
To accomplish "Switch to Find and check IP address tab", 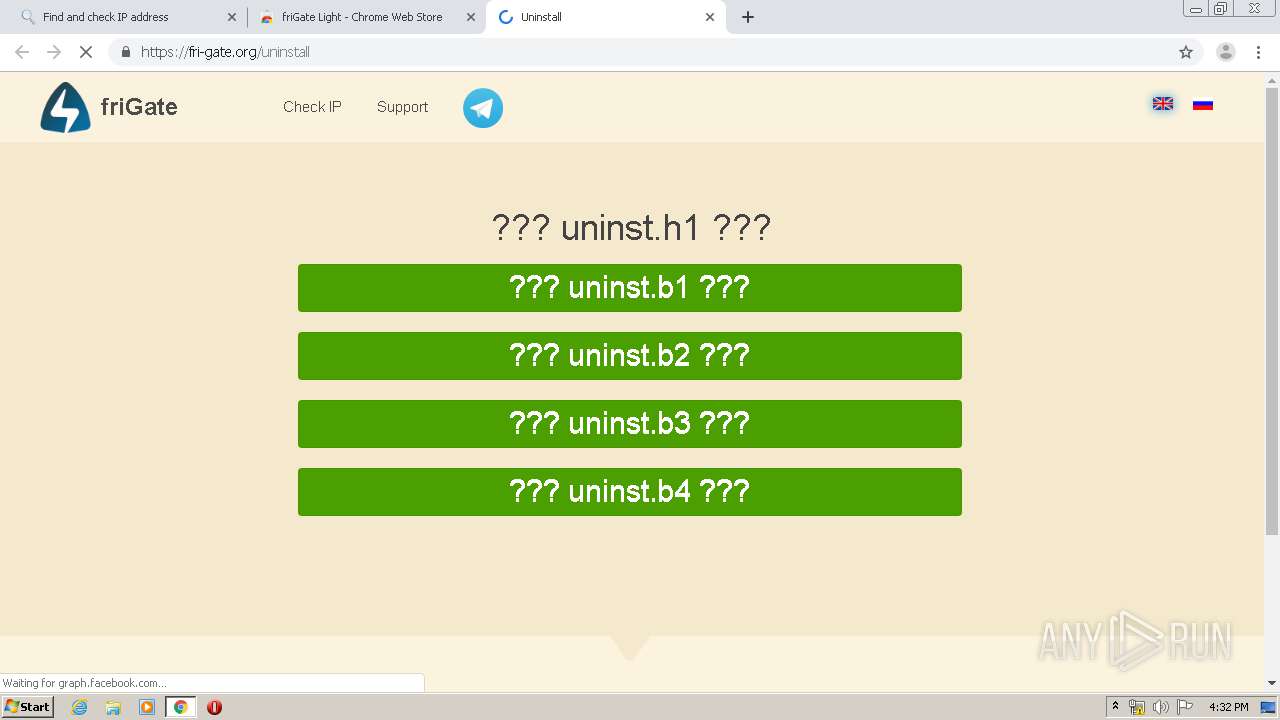I will tap(127, 17).
